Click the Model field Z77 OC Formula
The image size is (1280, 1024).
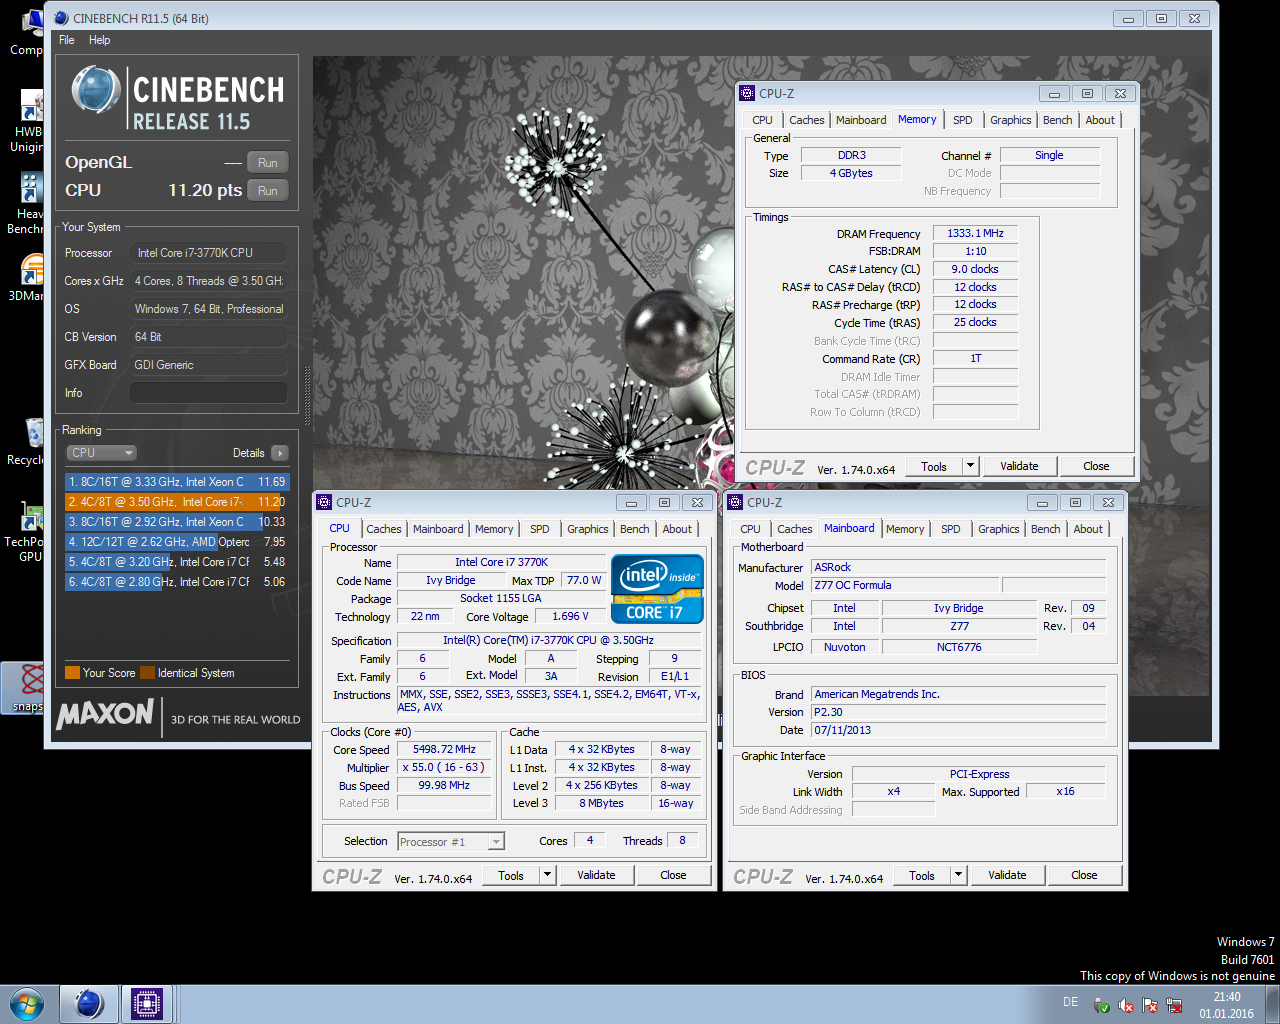[905, 585]
